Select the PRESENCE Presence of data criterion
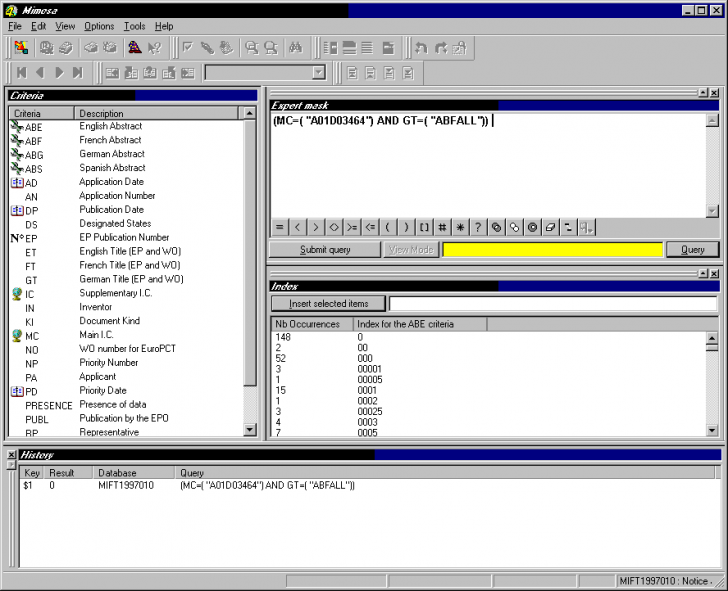Image resolution: width=728 pixels, height=591 pixels. tap(125, 405)
